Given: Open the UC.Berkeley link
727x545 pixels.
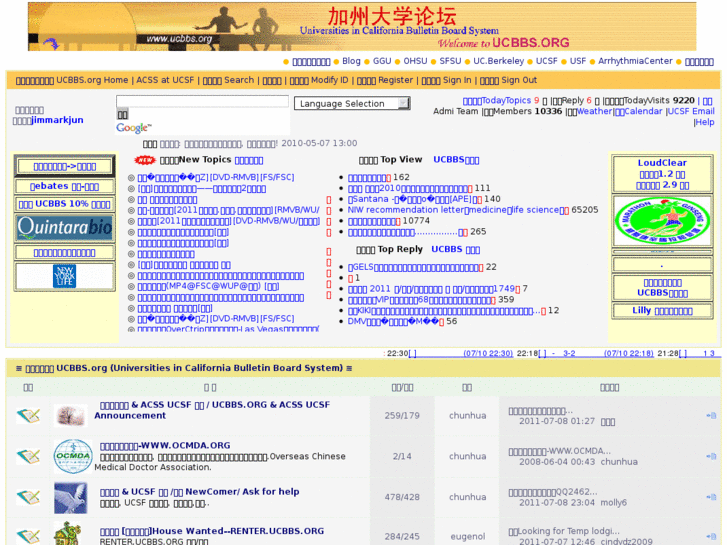Looking at the screenshot, I should [498, 61].
